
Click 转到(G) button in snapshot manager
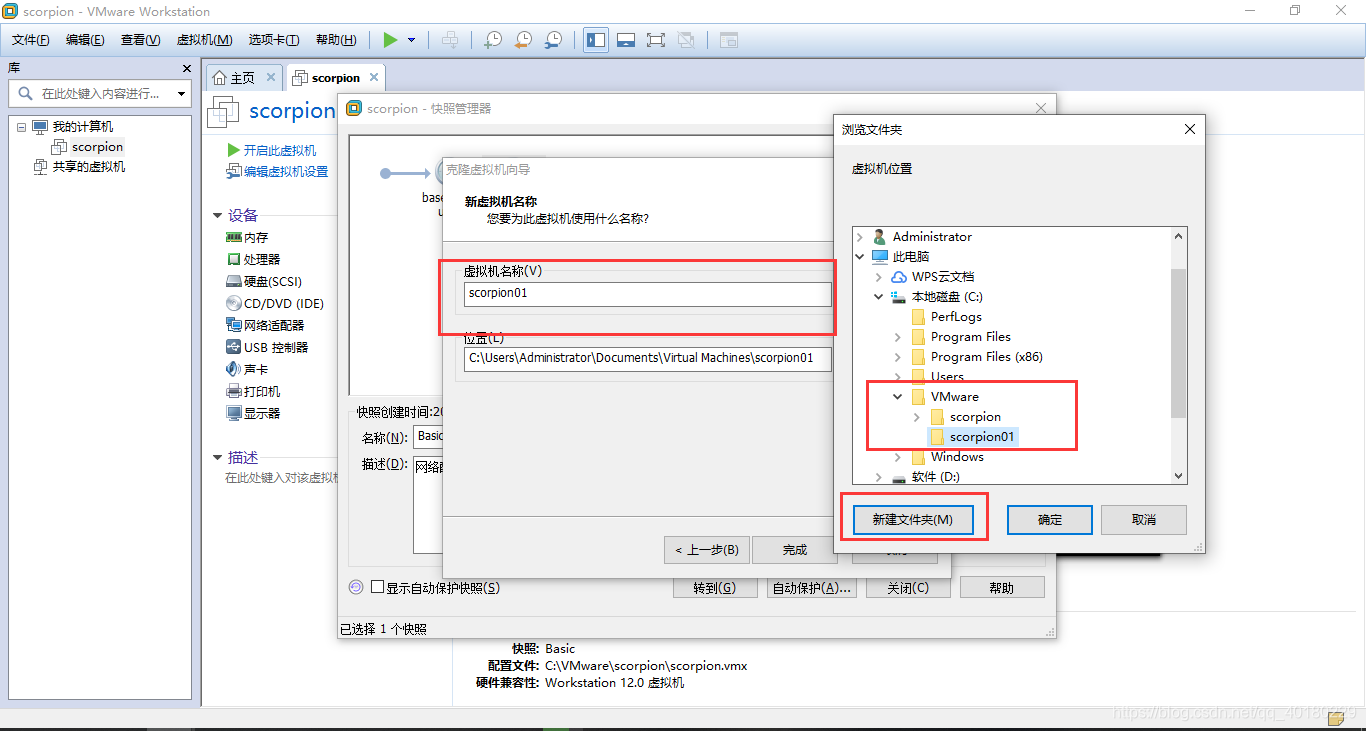[x=714, y=588]
